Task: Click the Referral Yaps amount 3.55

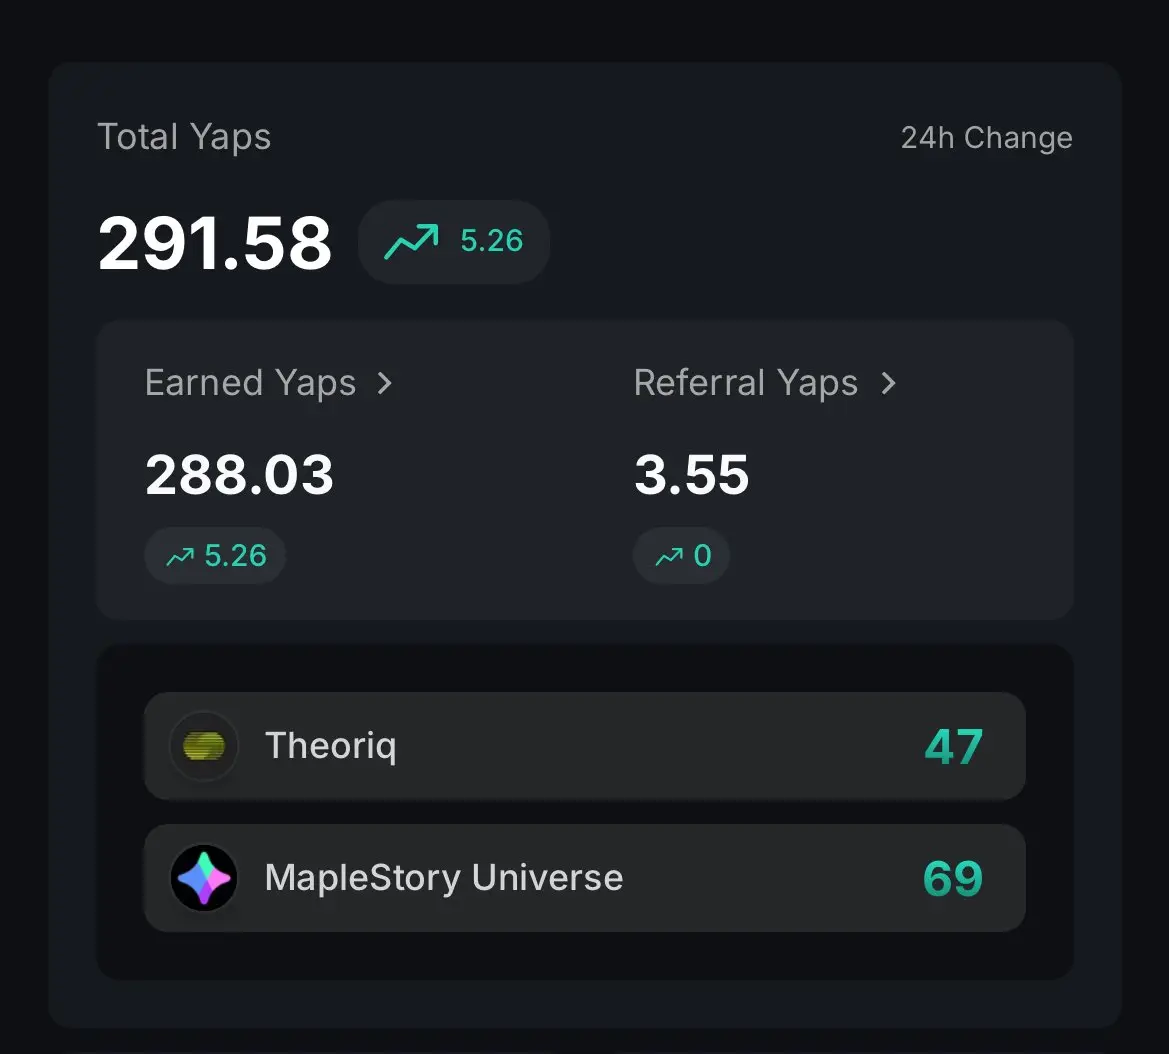Action: pyautogui.click(x=691, y=474)
